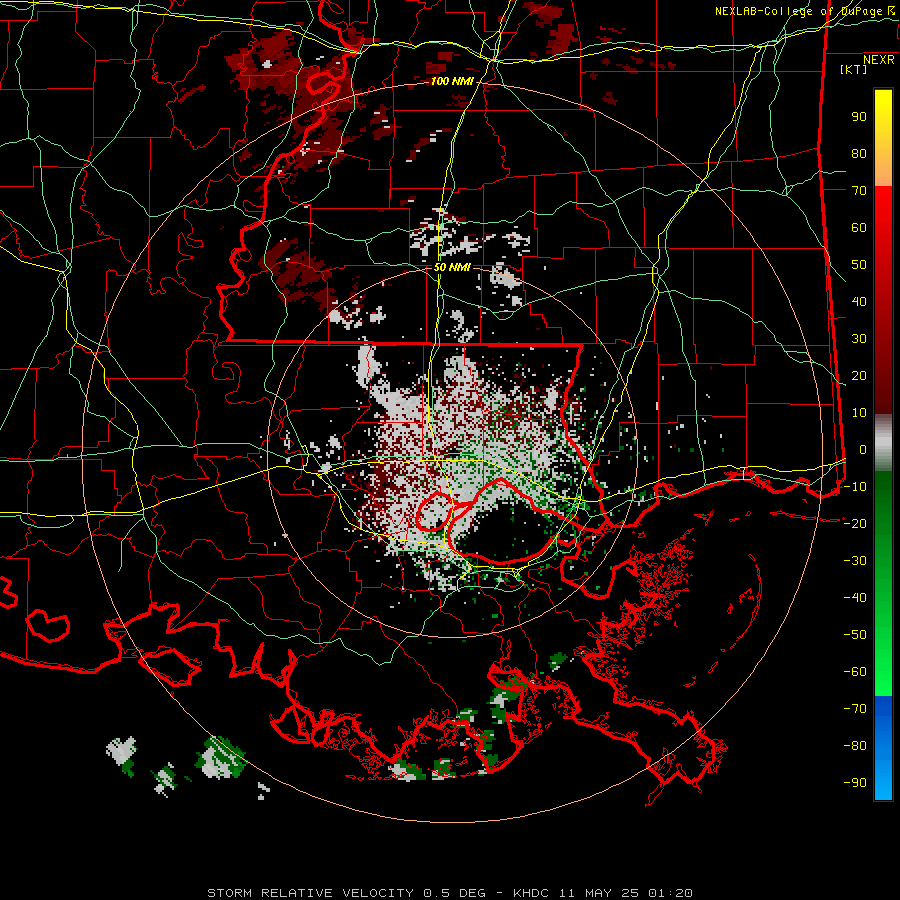Click the 90 value on velocity scale
900x900 pixels.
tap(859, 117)
